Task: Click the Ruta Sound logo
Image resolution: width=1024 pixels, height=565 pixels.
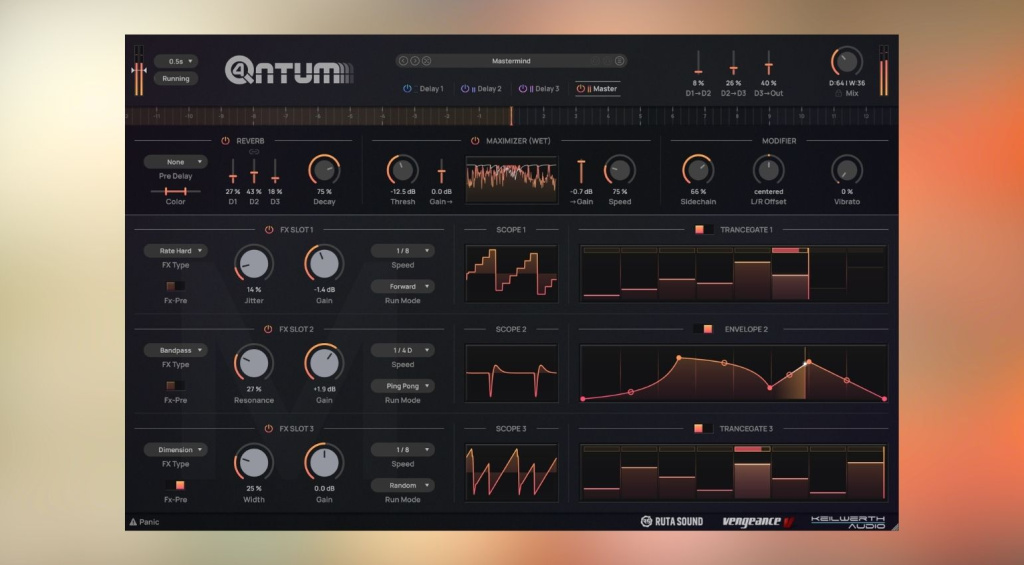Action: (671, 521)
